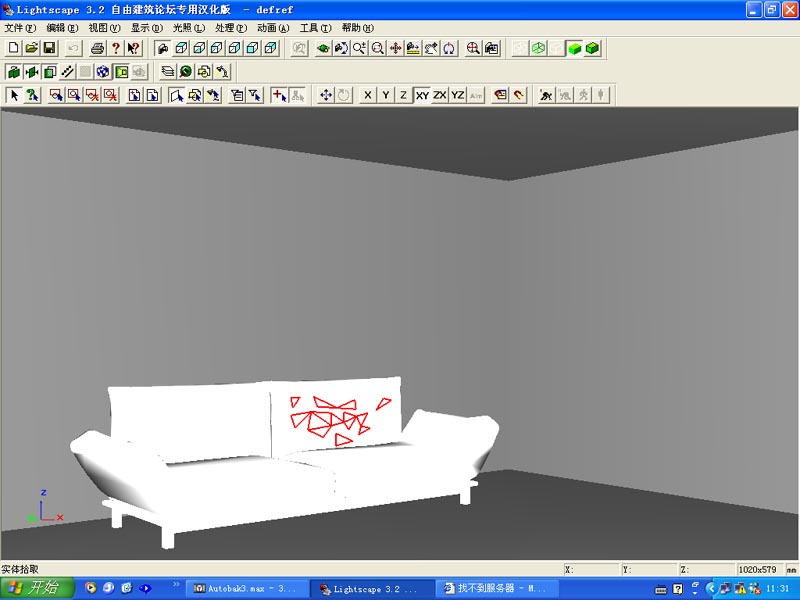Select the XY plane constraint
Viewport: 800px width, 600px height.
point(422,95)
